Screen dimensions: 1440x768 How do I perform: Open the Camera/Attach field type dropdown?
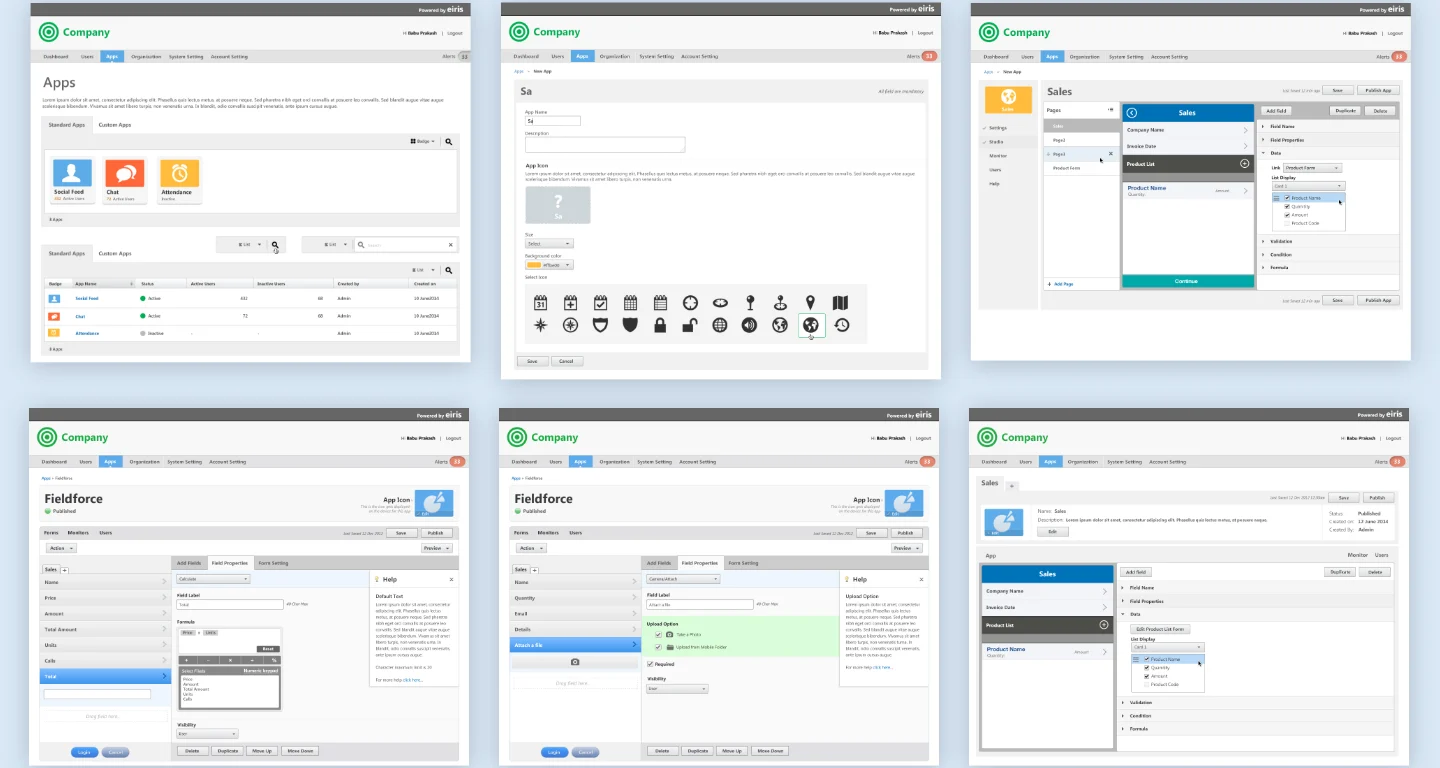tap(683, 579)
